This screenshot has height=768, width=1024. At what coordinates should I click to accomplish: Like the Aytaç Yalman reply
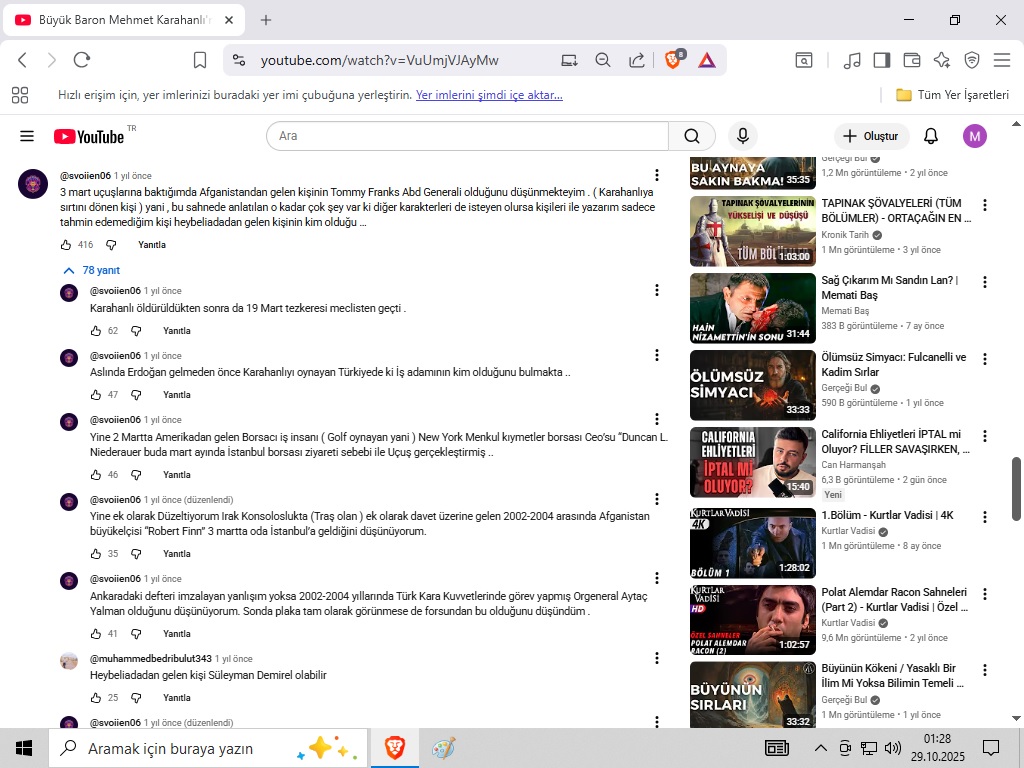96,634
